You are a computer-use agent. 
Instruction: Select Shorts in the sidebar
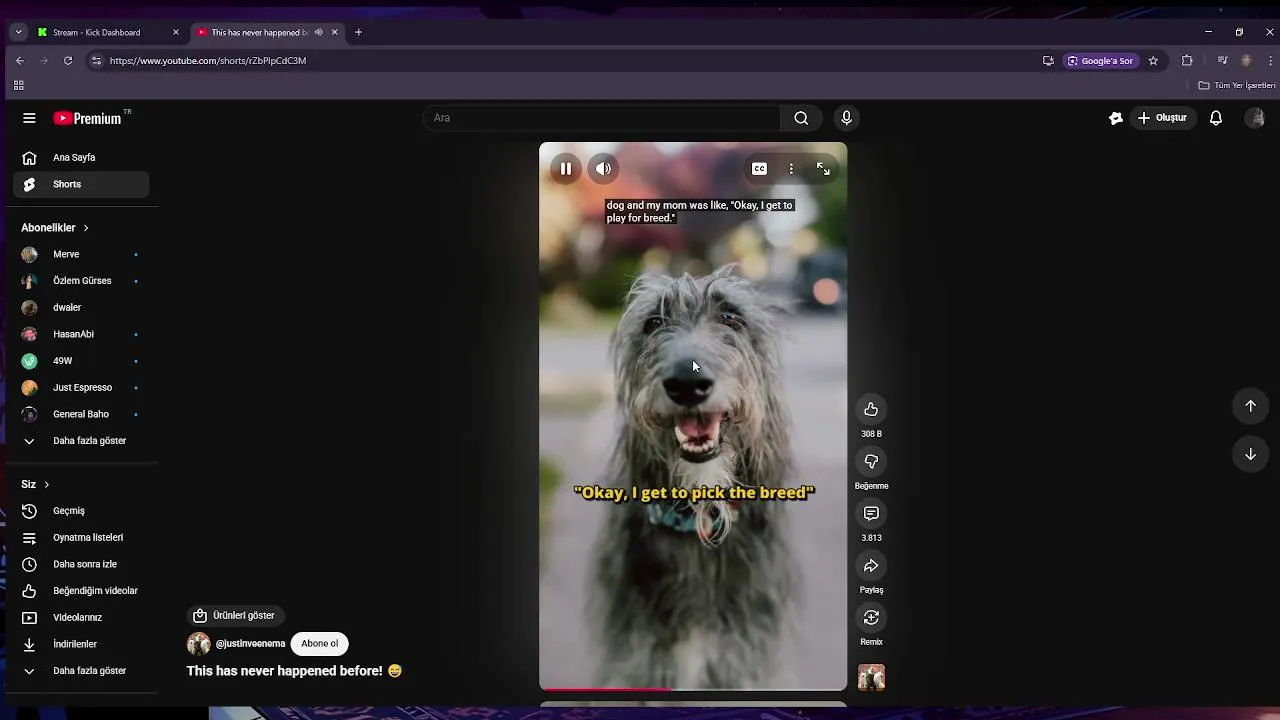click(81, 184)
